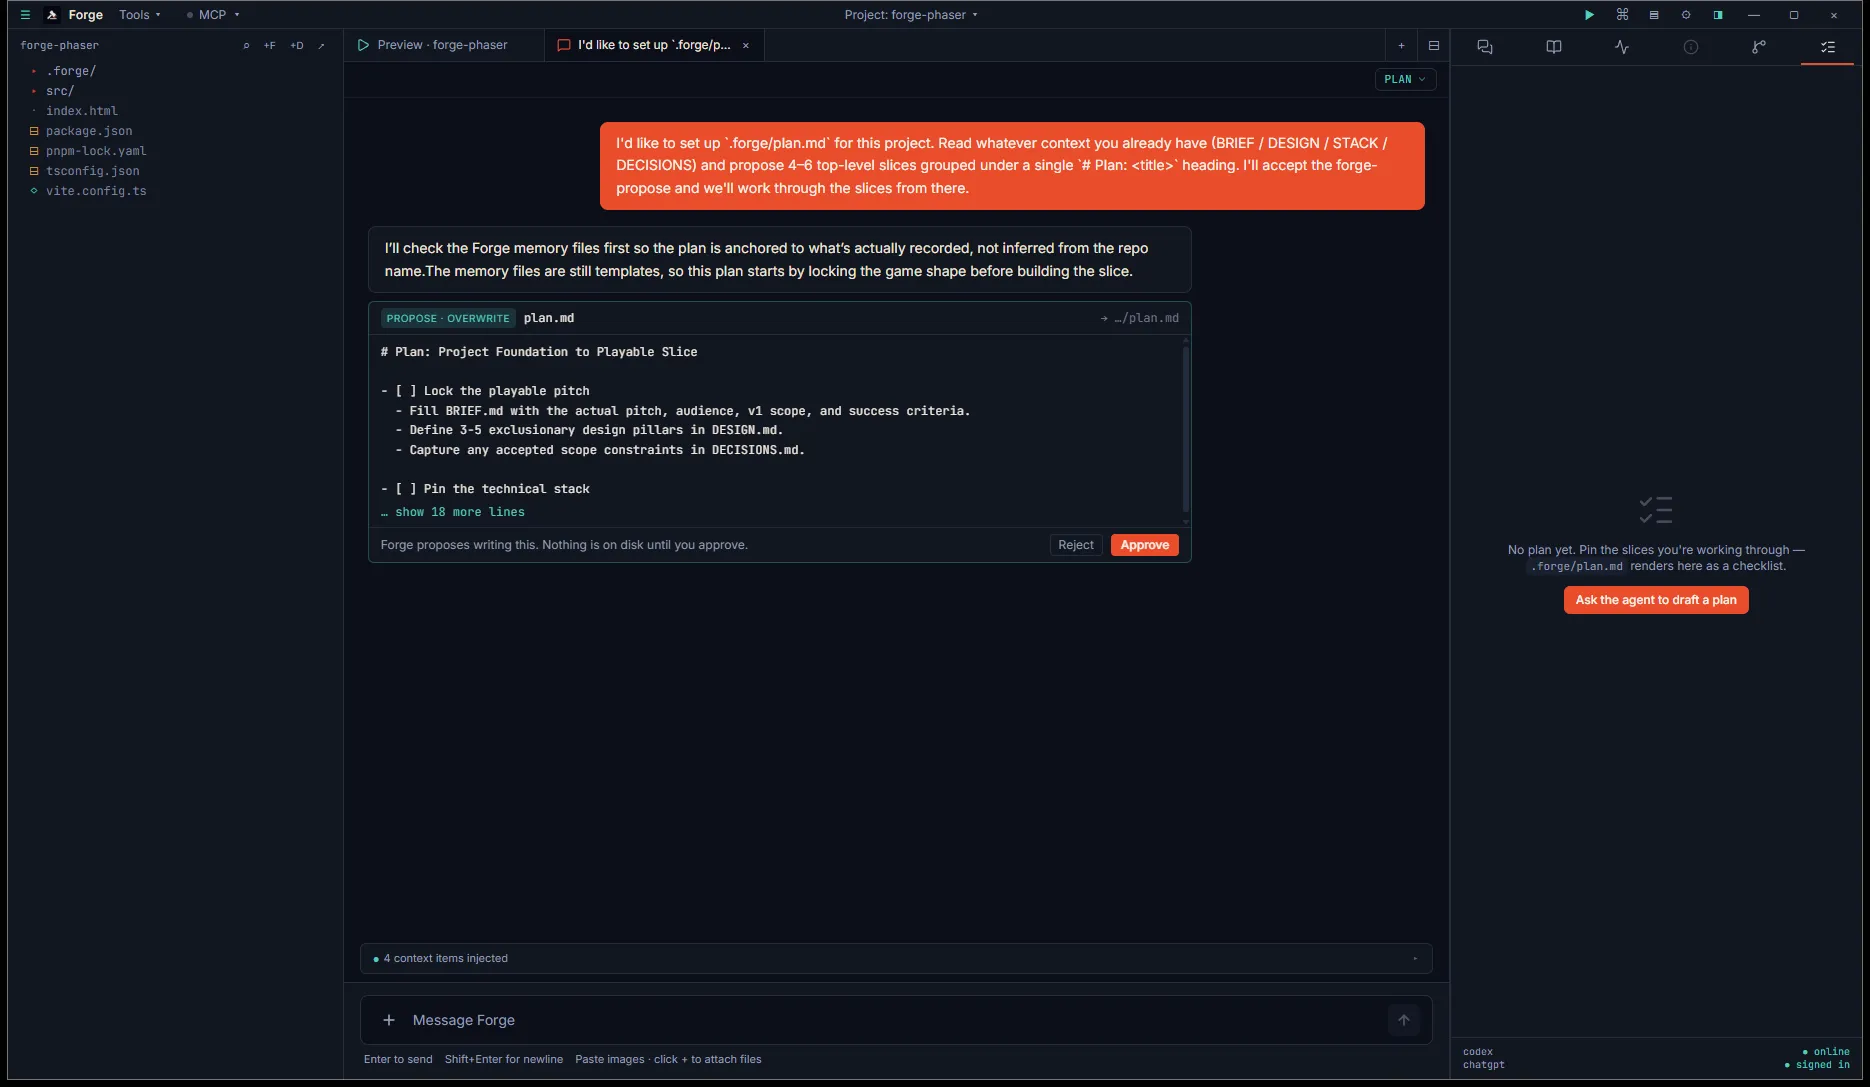The width and height of the screenshot is (1870, 1087).
Task: Open the settings gear icon
Action: 1686,15
